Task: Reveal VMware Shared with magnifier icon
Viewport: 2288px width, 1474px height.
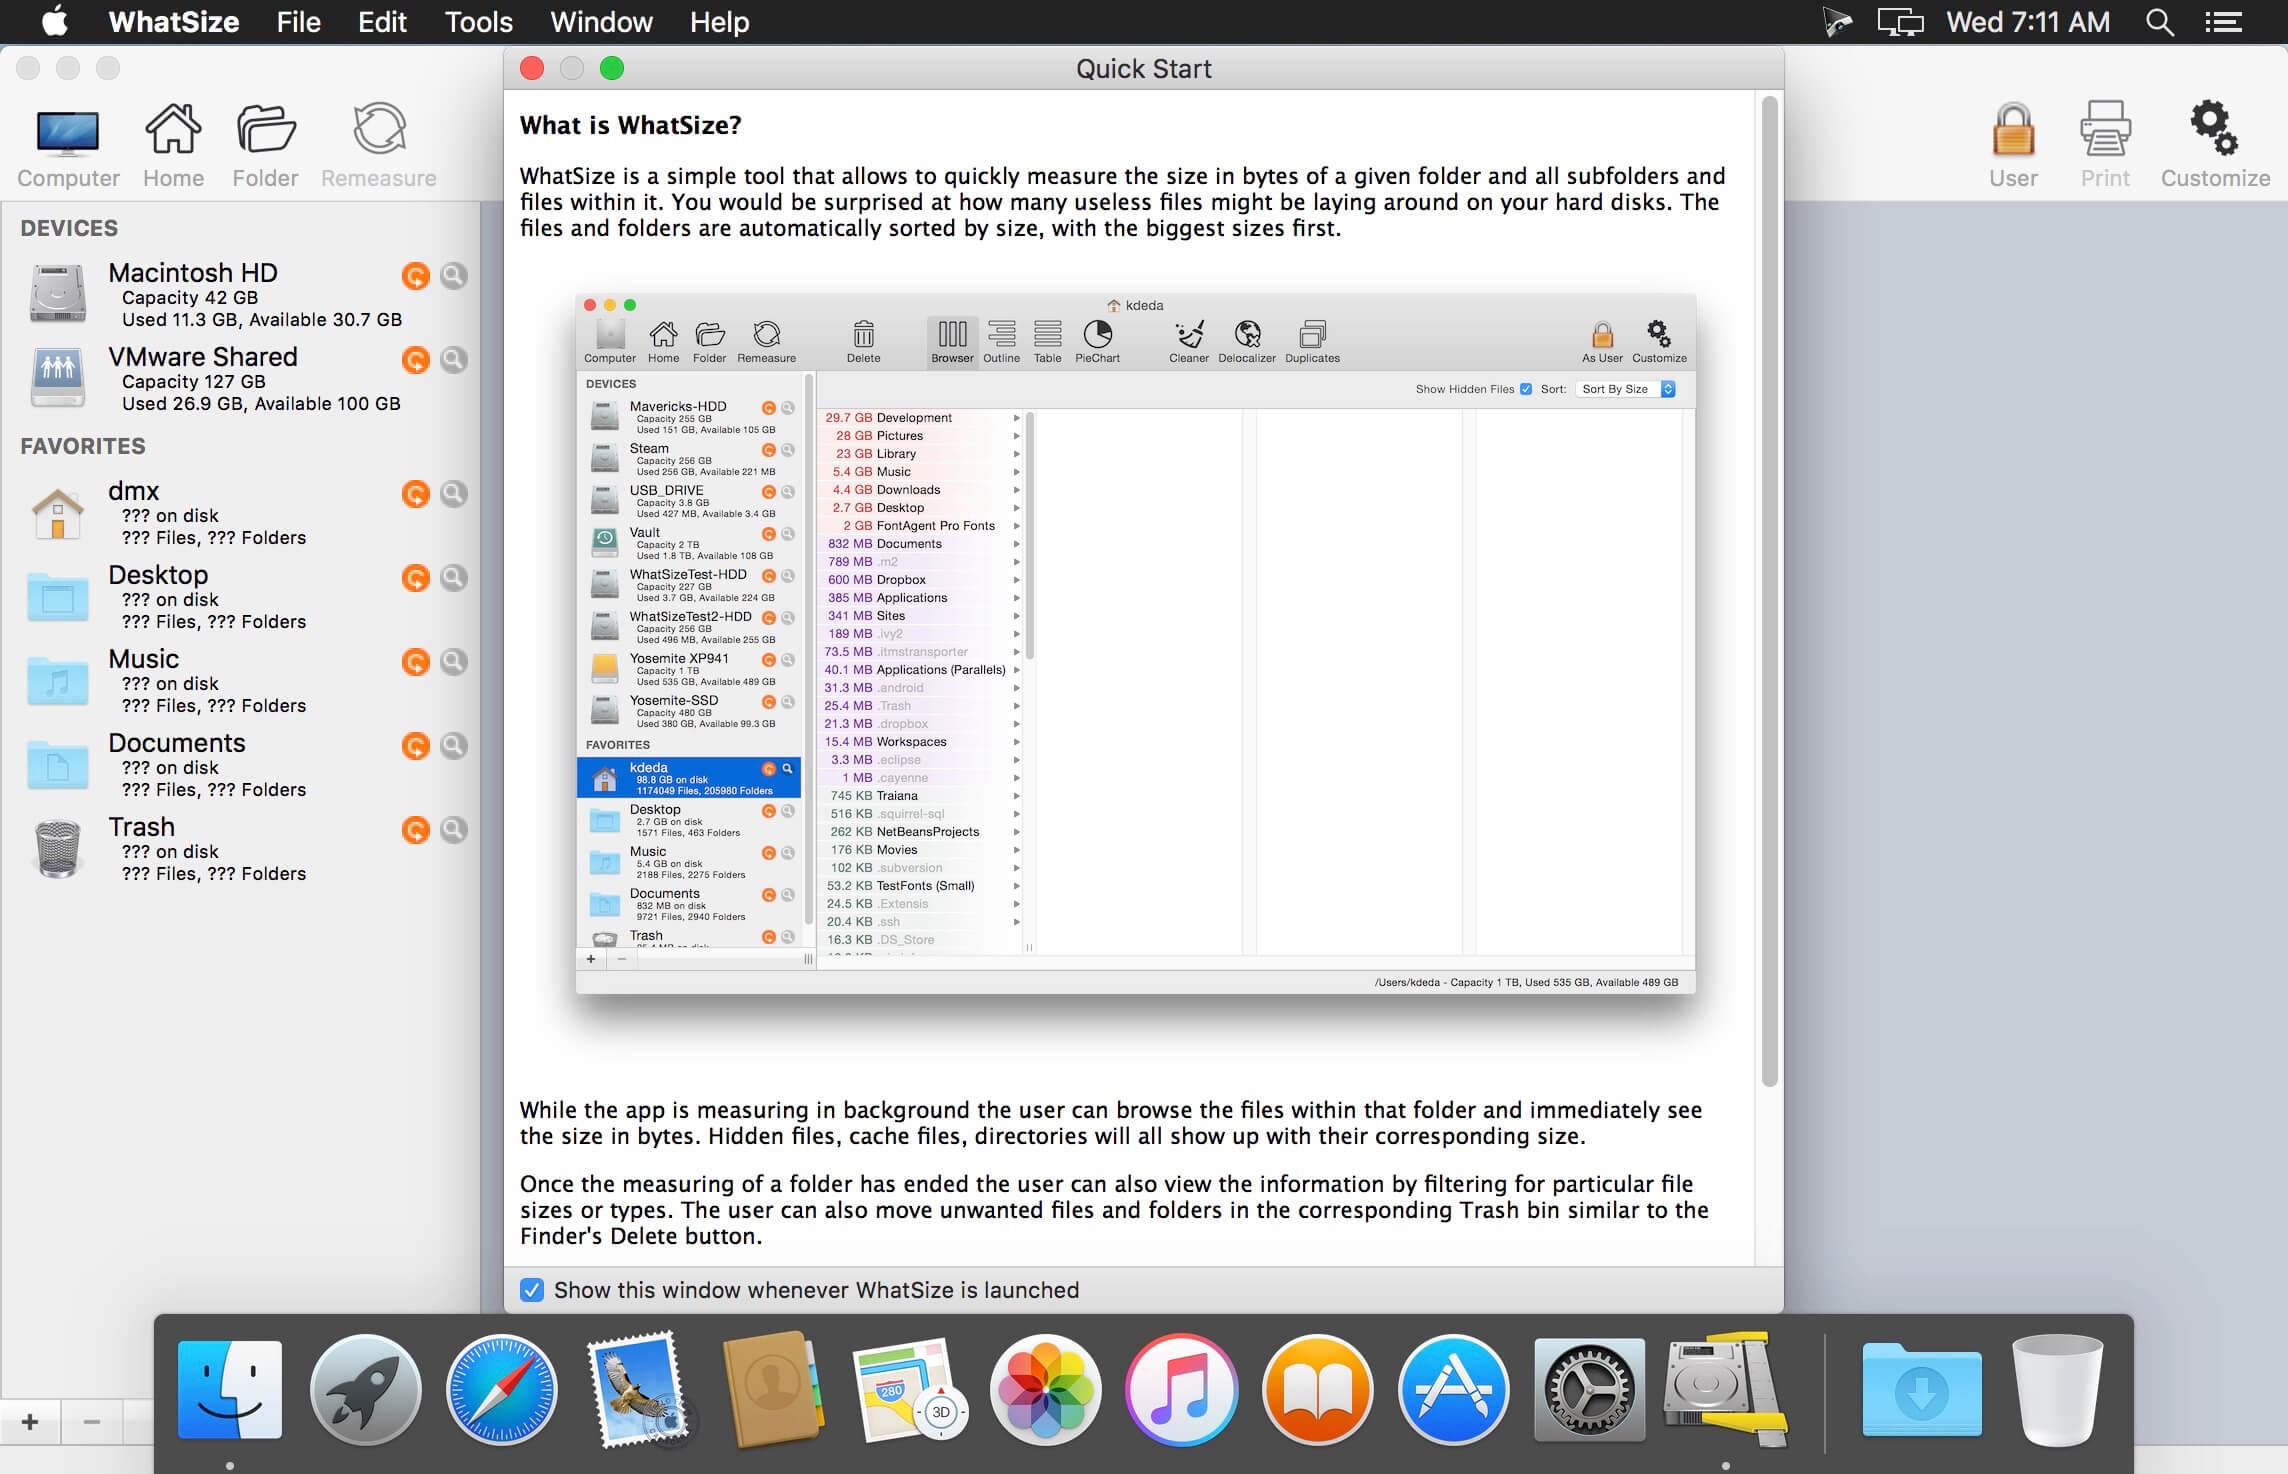Action: (454, 359)
